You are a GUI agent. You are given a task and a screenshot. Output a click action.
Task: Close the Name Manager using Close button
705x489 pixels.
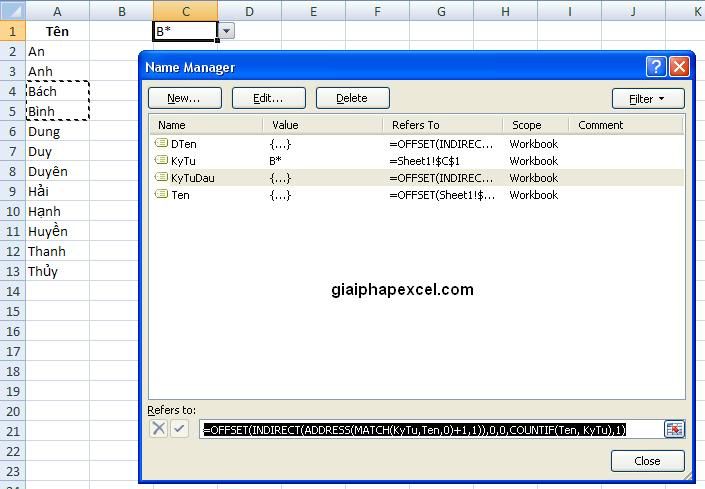tap(647, 461)
